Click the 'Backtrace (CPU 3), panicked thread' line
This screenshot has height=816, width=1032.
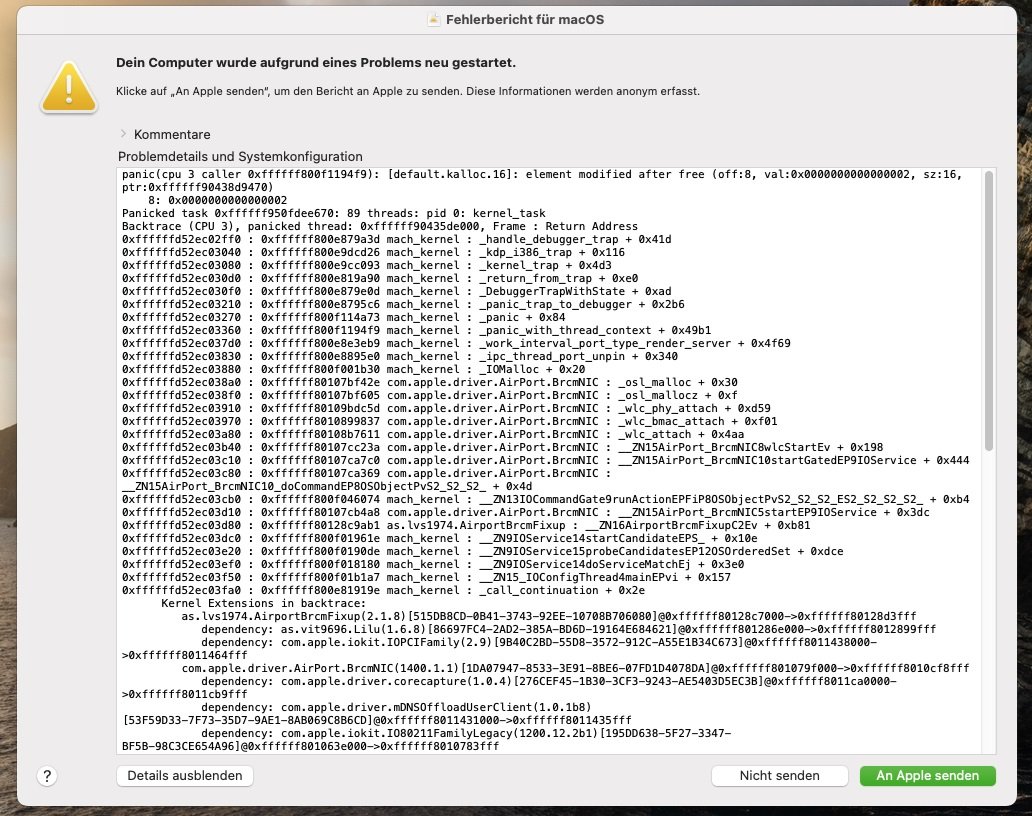coord(380,226)
